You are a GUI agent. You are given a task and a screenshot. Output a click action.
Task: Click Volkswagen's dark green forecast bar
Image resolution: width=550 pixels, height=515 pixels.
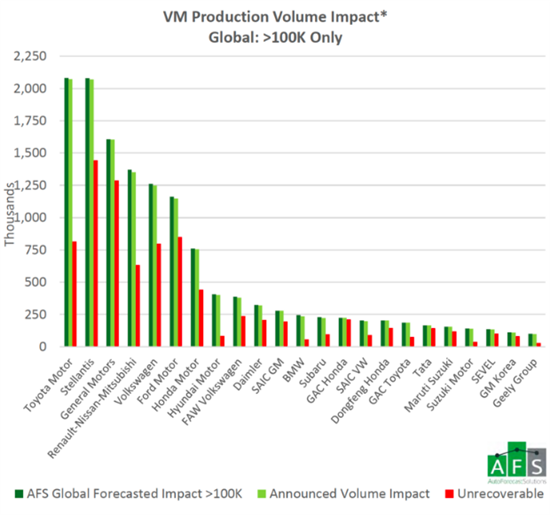tap(151, 265)
